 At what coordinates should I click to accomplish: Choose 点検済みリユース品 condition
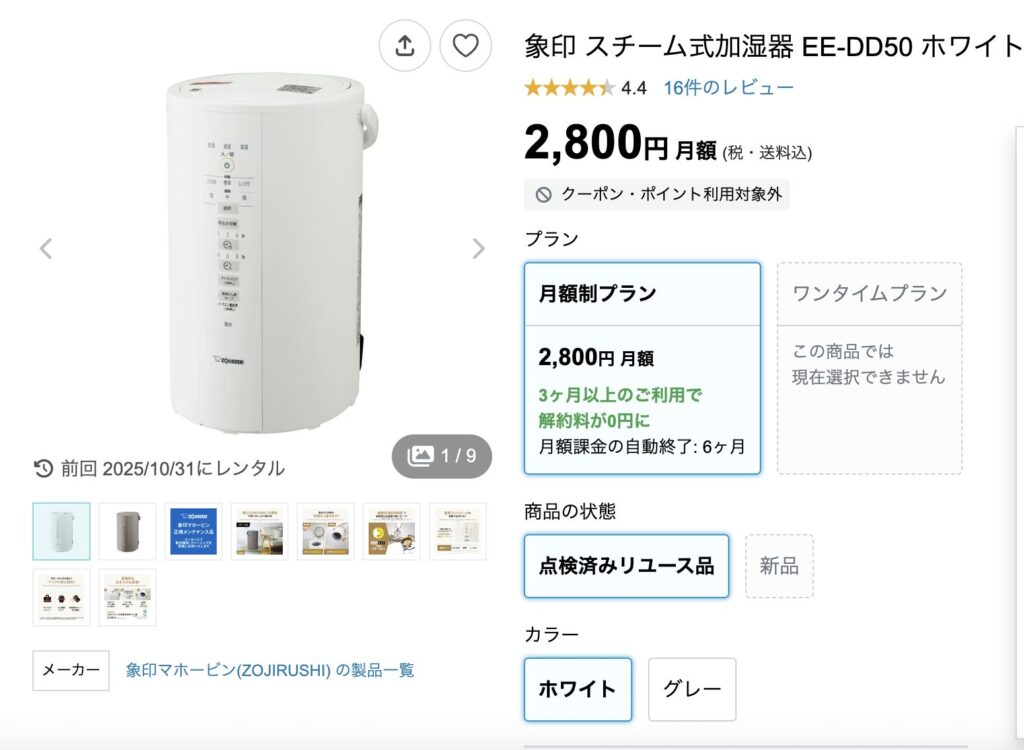point(626,566)
